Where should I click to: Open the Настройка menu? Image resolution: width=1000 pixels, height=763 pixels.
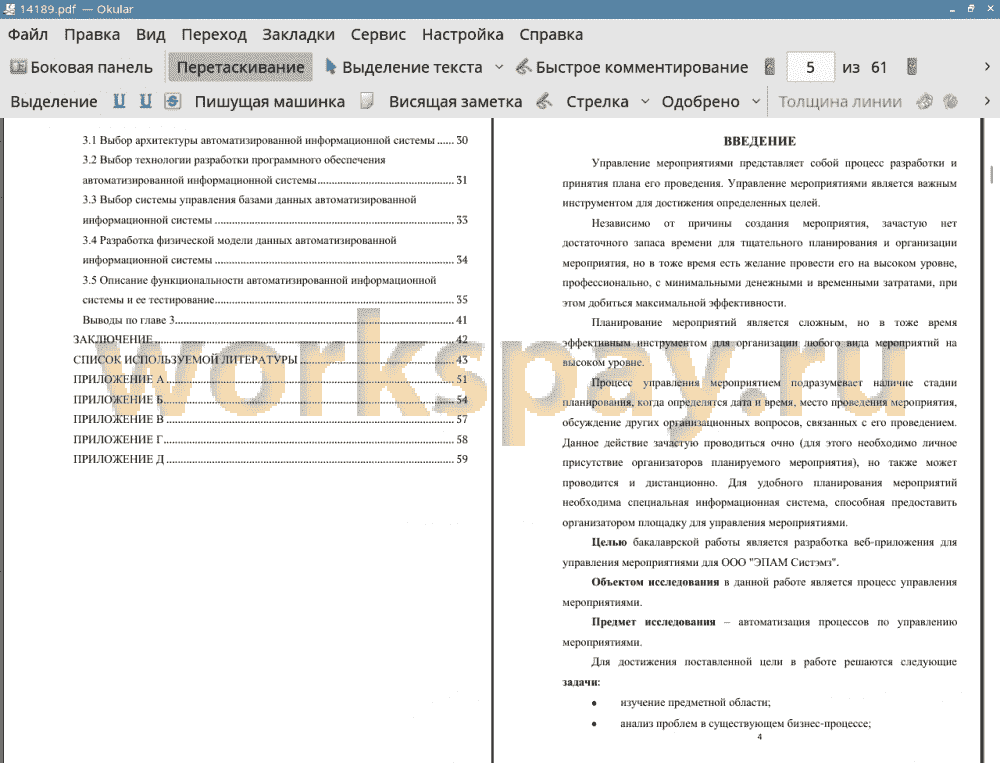point(462,34)
